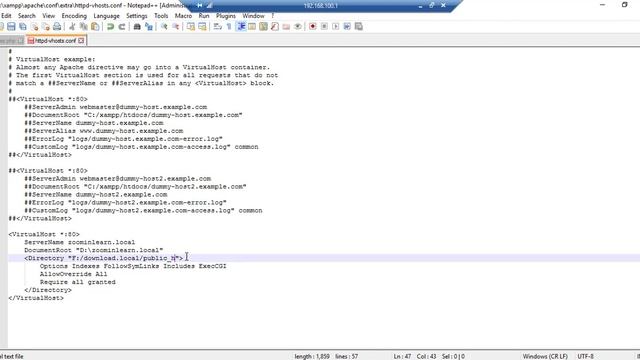Save the current file via toolbar
The image size is (640, 360).
(x=11, y=27)
